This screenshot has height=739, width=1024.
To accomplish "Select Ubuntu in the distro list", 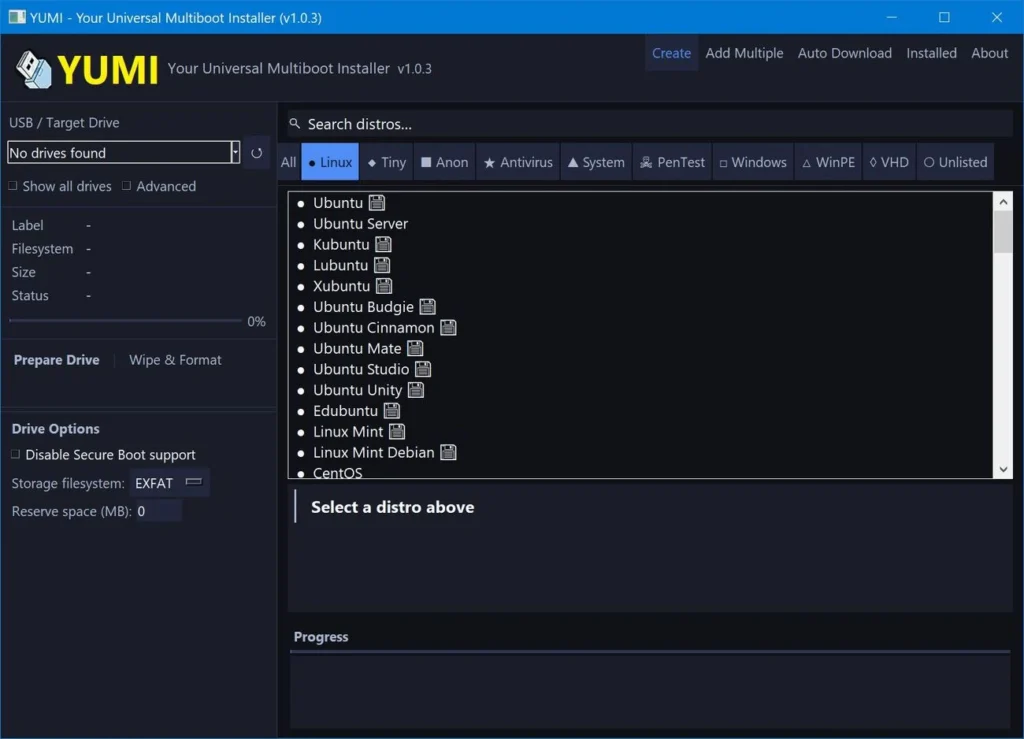I will pyautogui.click(x=338, y=203).
